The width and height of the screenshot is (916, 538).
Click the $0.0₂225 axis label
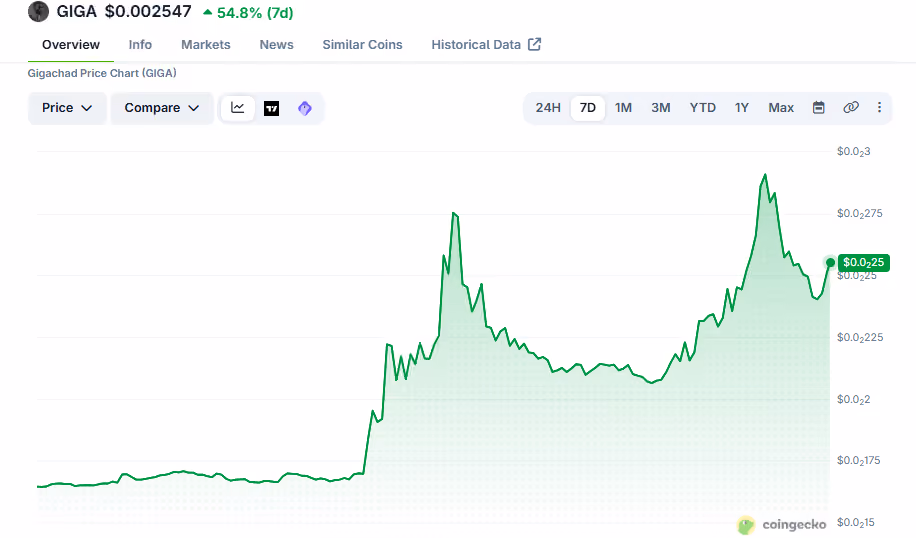pyautogui.click(x=859, y=338)
